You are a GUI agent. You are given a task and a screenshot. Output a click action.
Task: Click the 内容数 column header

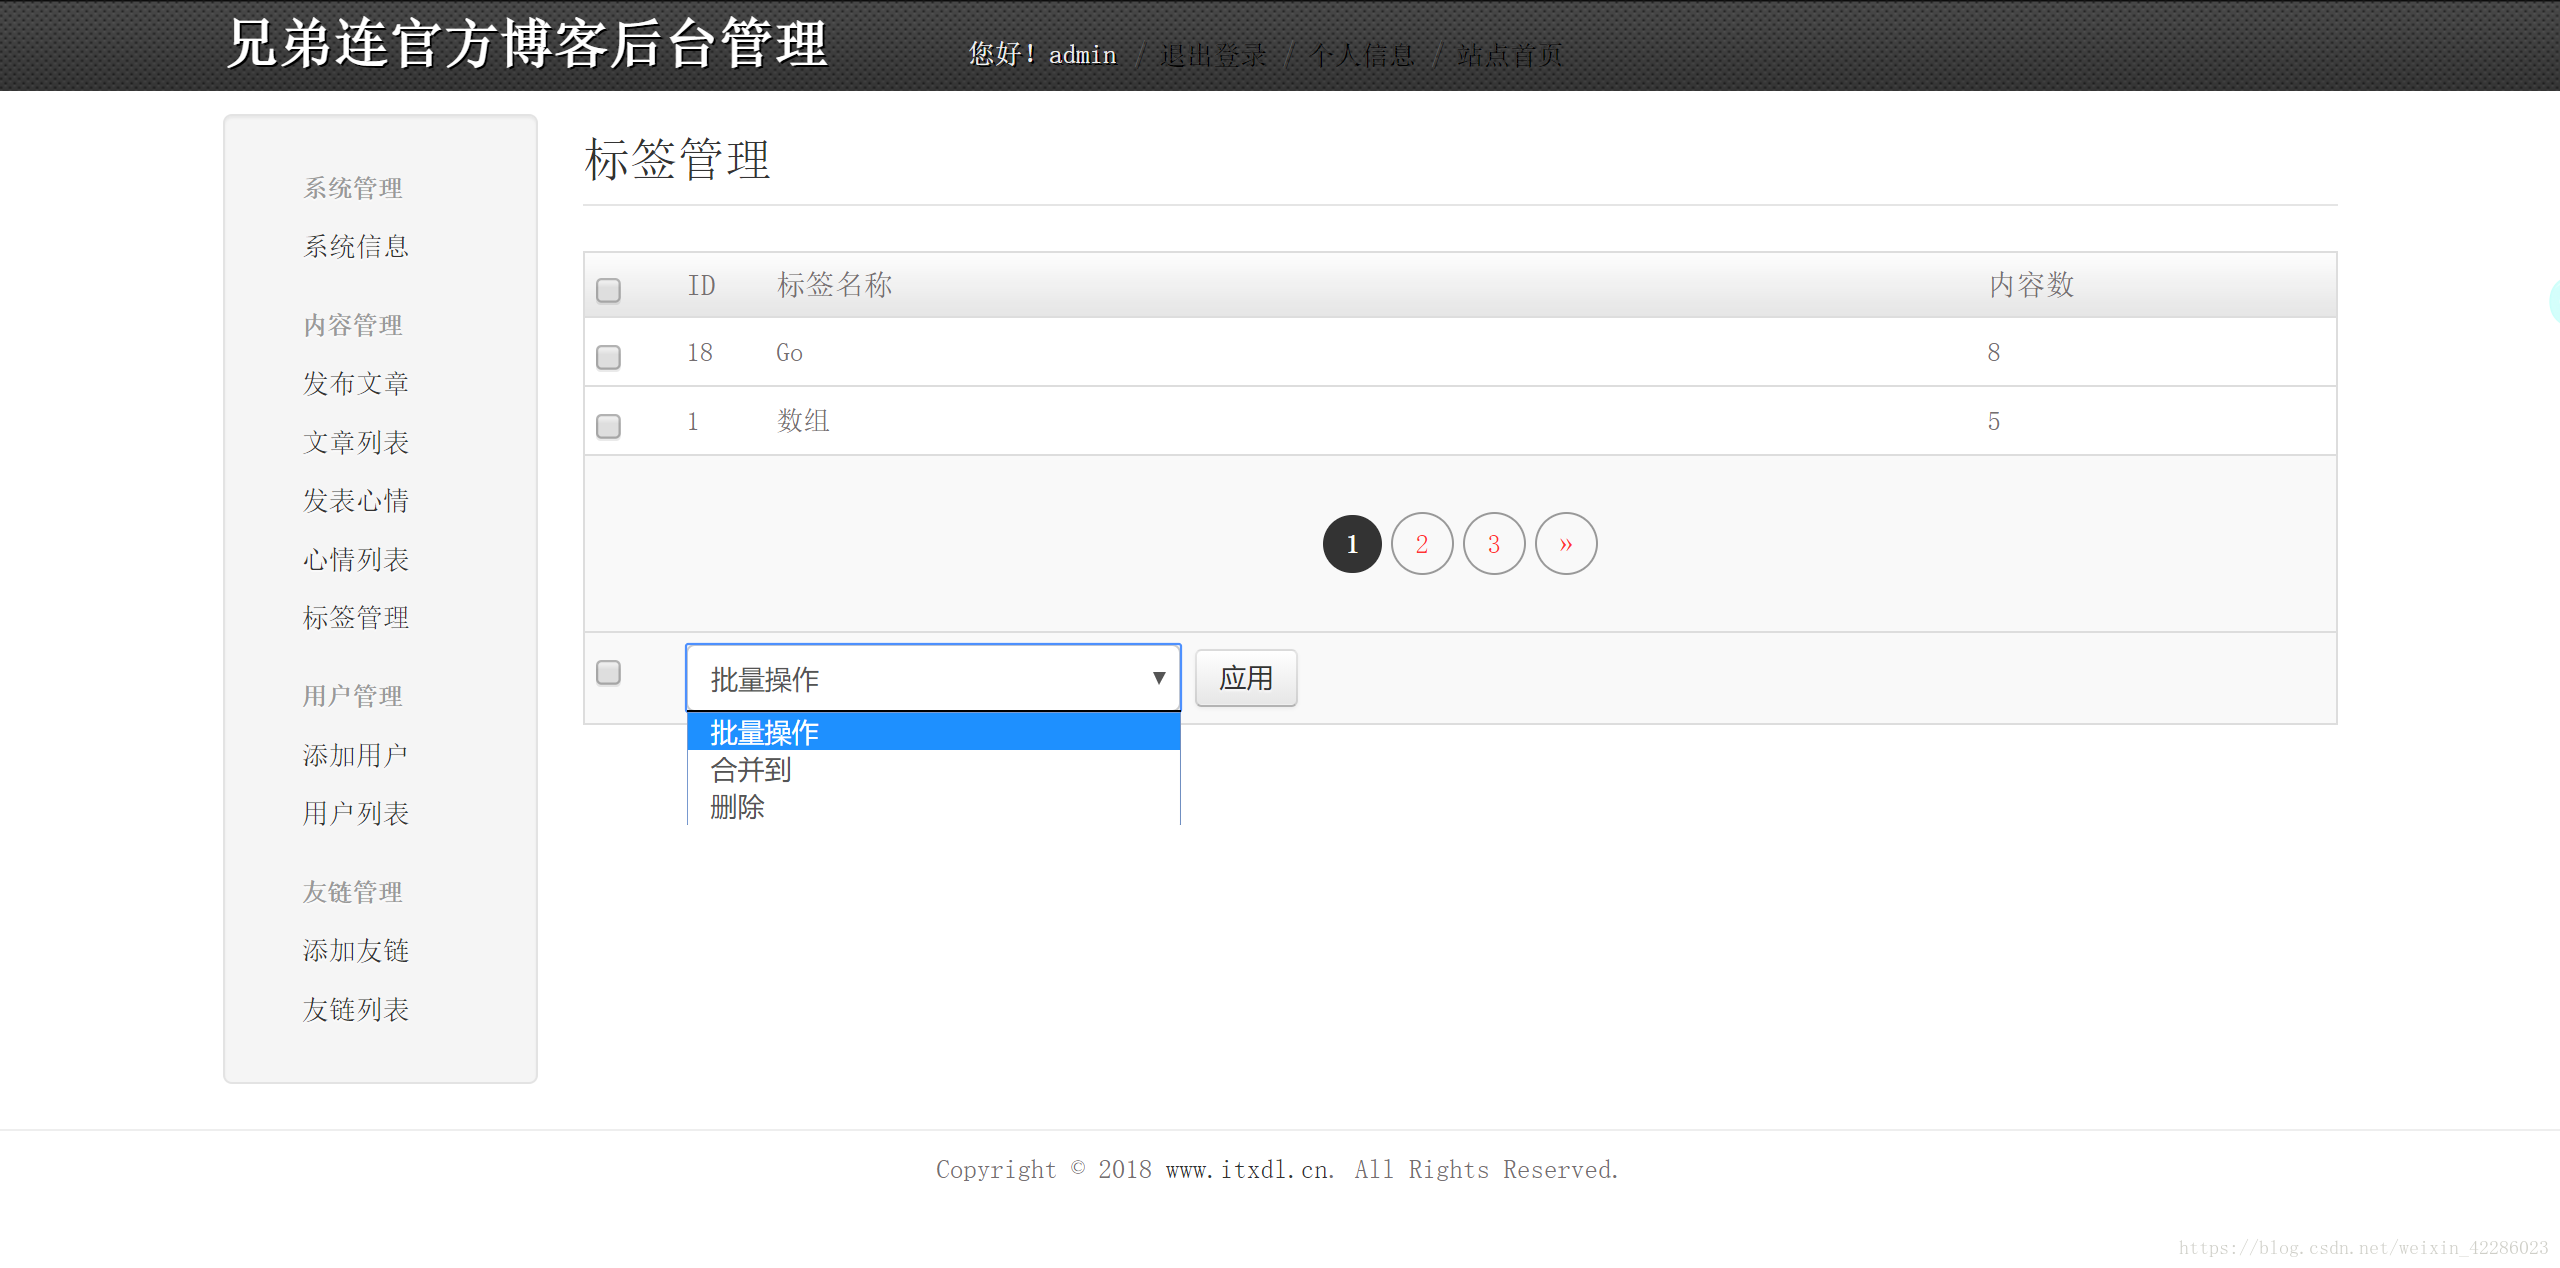pos(2031,285)
